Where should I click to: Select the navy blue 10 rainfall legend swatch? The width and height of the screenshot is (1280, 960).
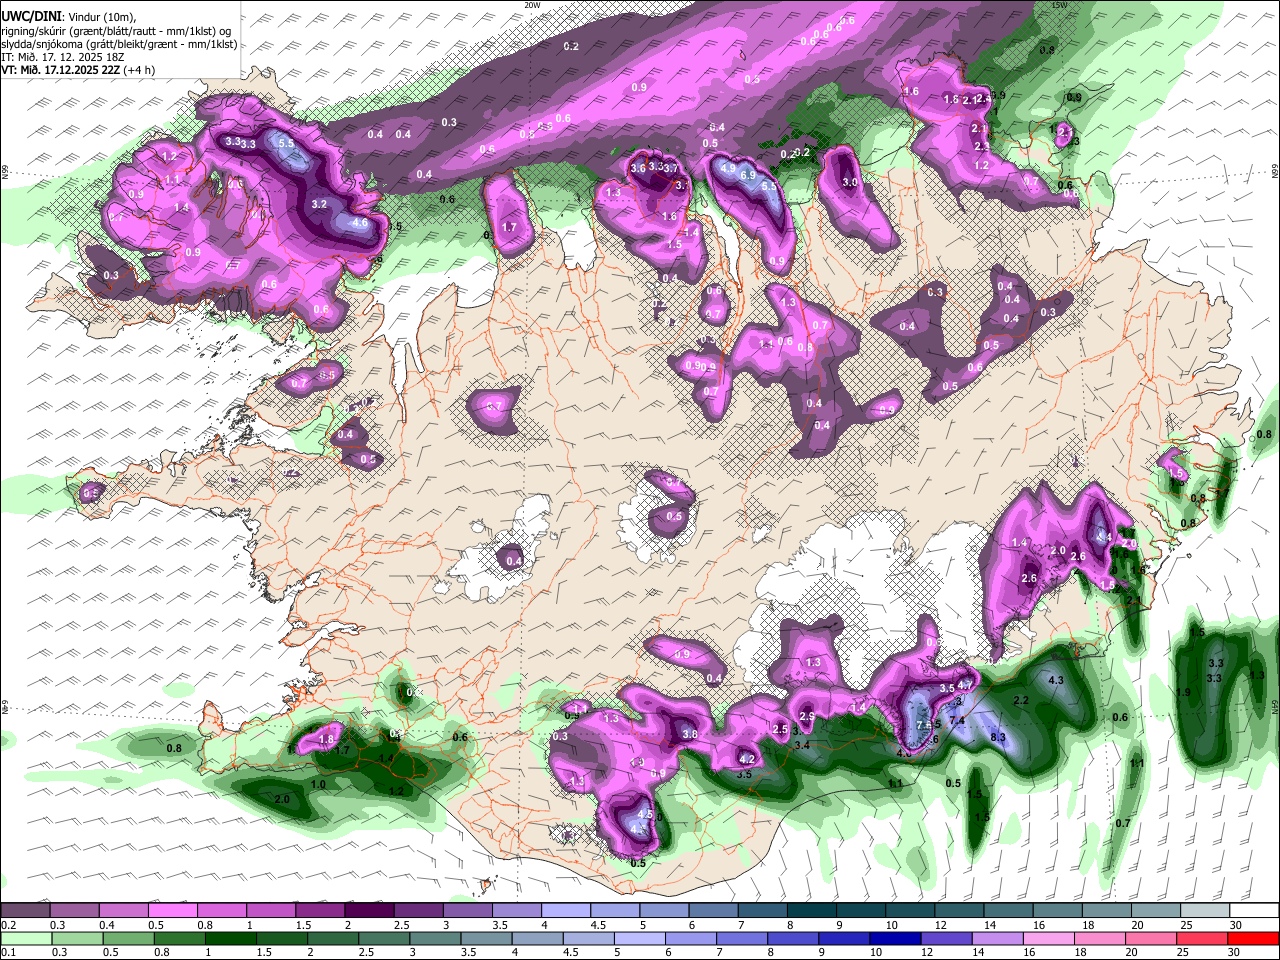click(x=896, y=938)
